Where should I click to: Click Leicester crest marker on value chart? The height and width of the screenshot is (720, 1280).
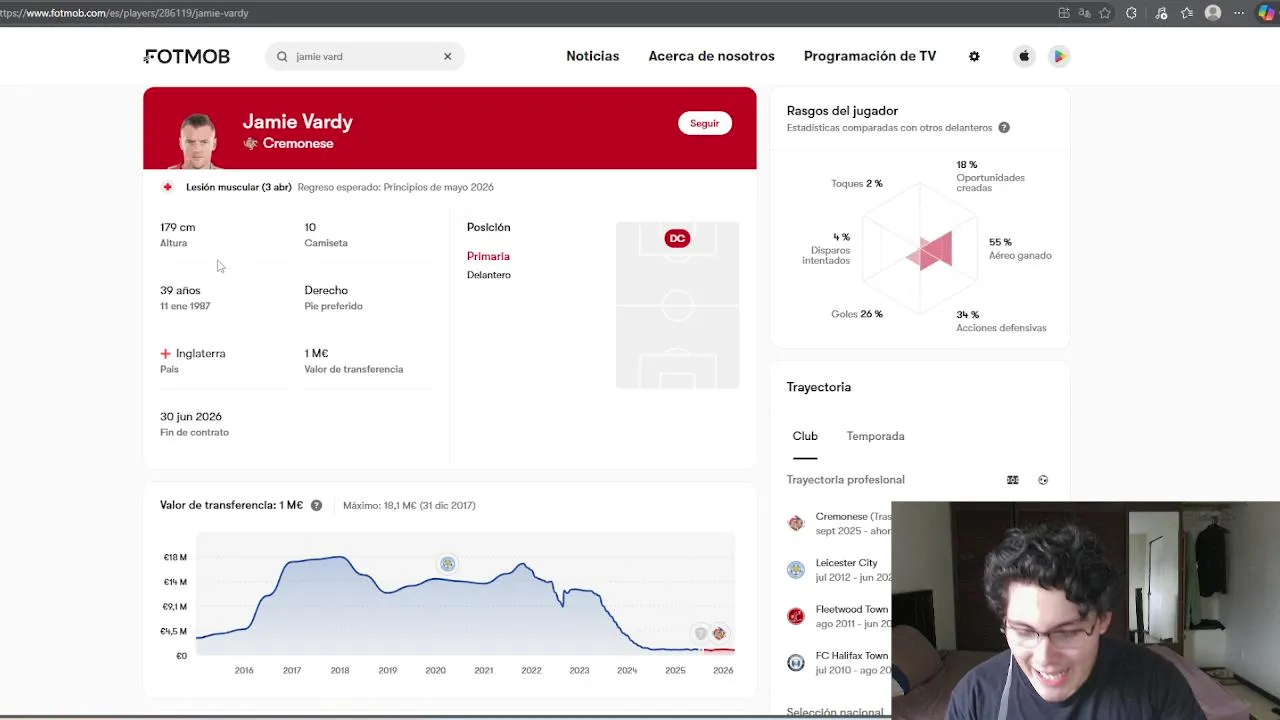pyautogui.click(x=447, y=564)
